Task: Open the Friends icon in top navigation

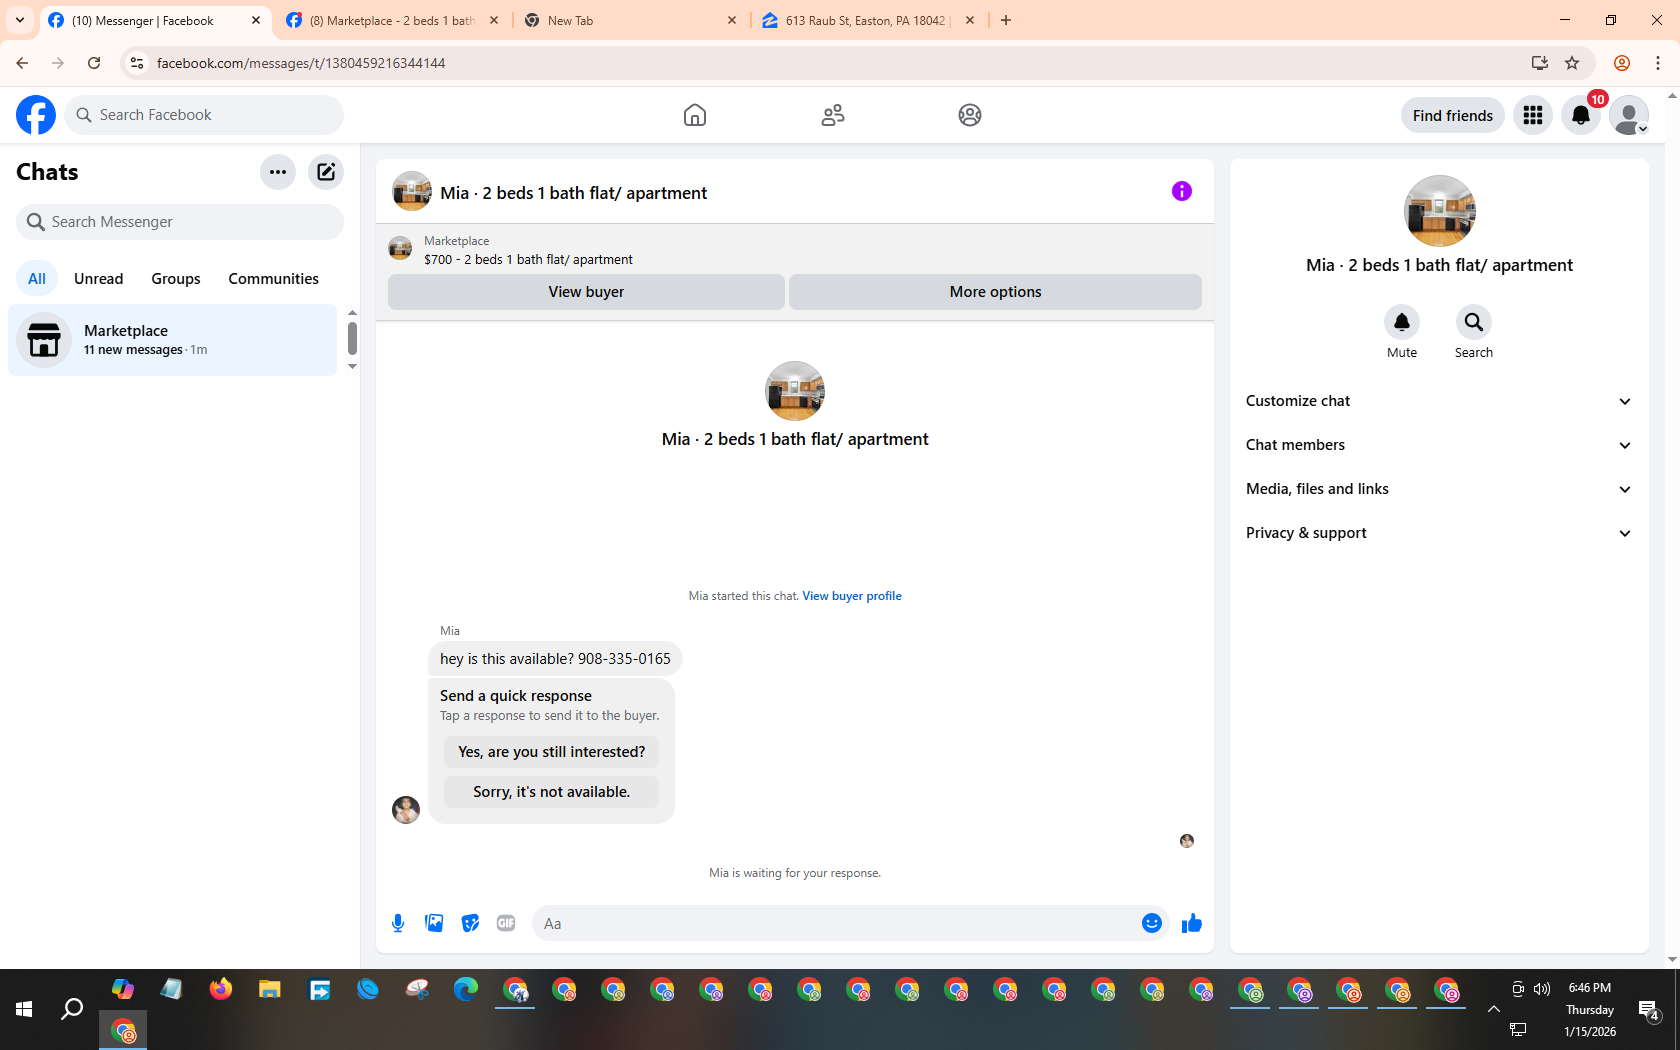Action: tap(833, 115)
